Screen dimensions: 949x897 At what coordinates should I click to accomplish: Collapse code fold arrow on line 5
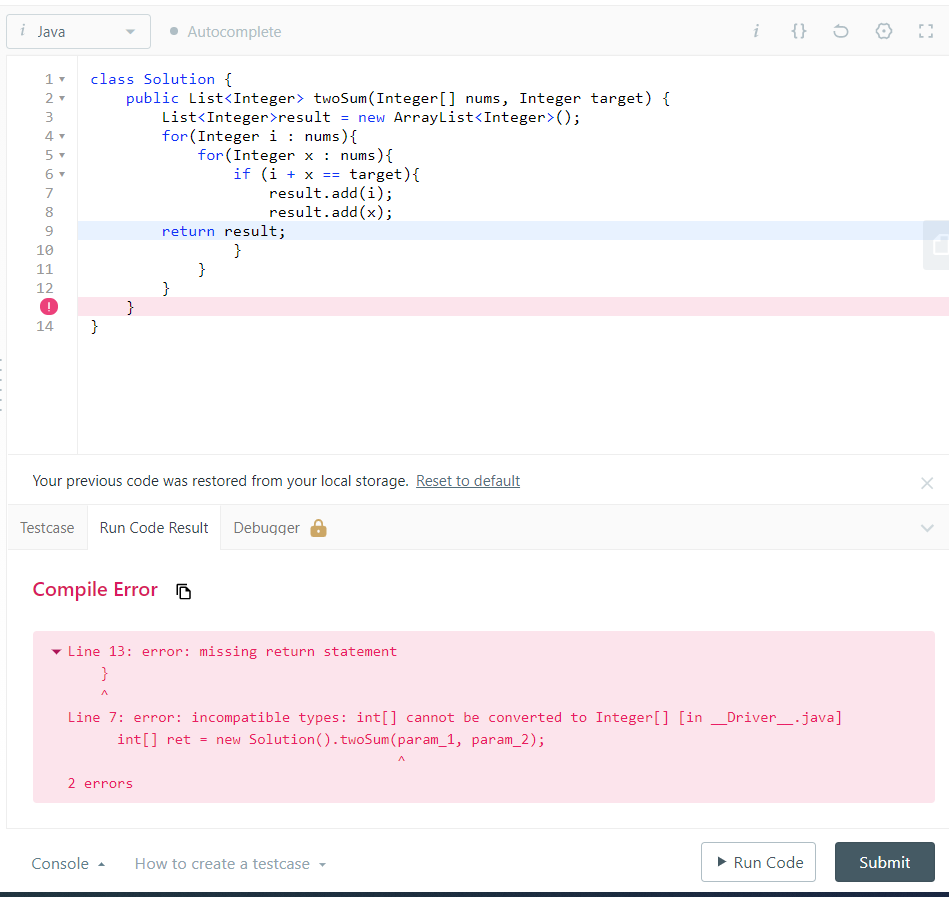click(62, 156)
